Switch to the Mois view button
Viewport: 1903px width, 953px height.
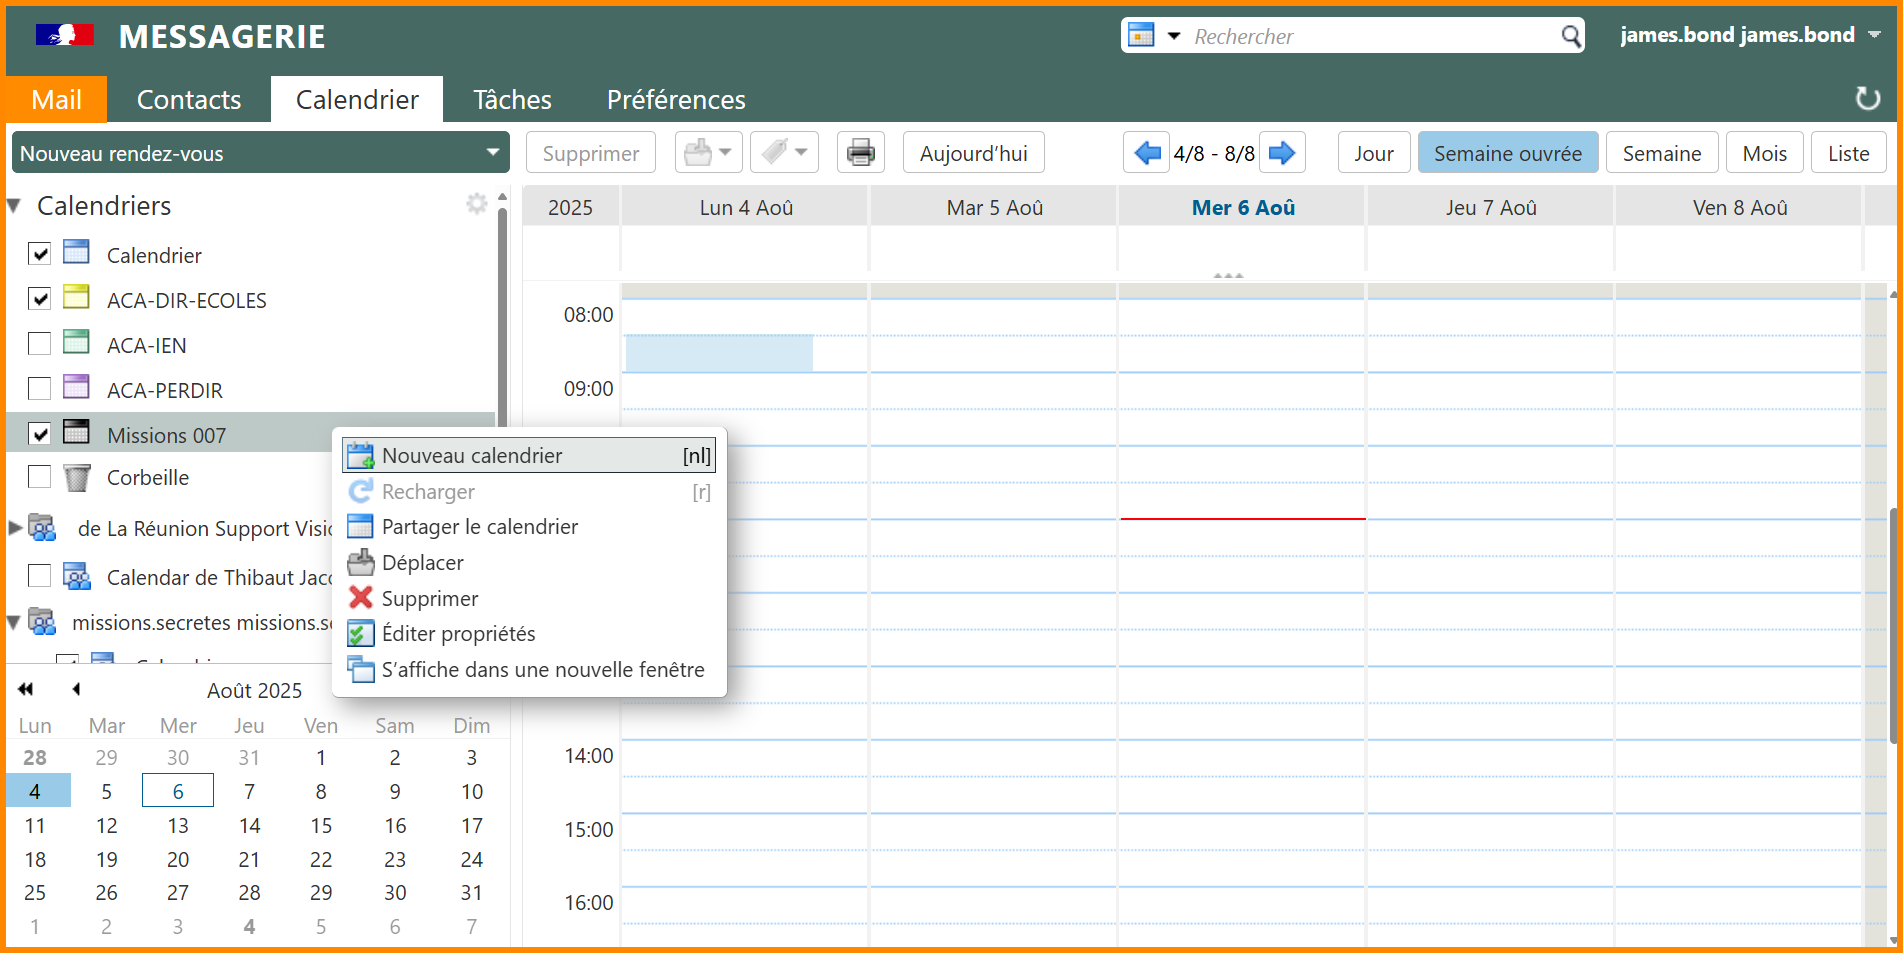pos(1764,153)
